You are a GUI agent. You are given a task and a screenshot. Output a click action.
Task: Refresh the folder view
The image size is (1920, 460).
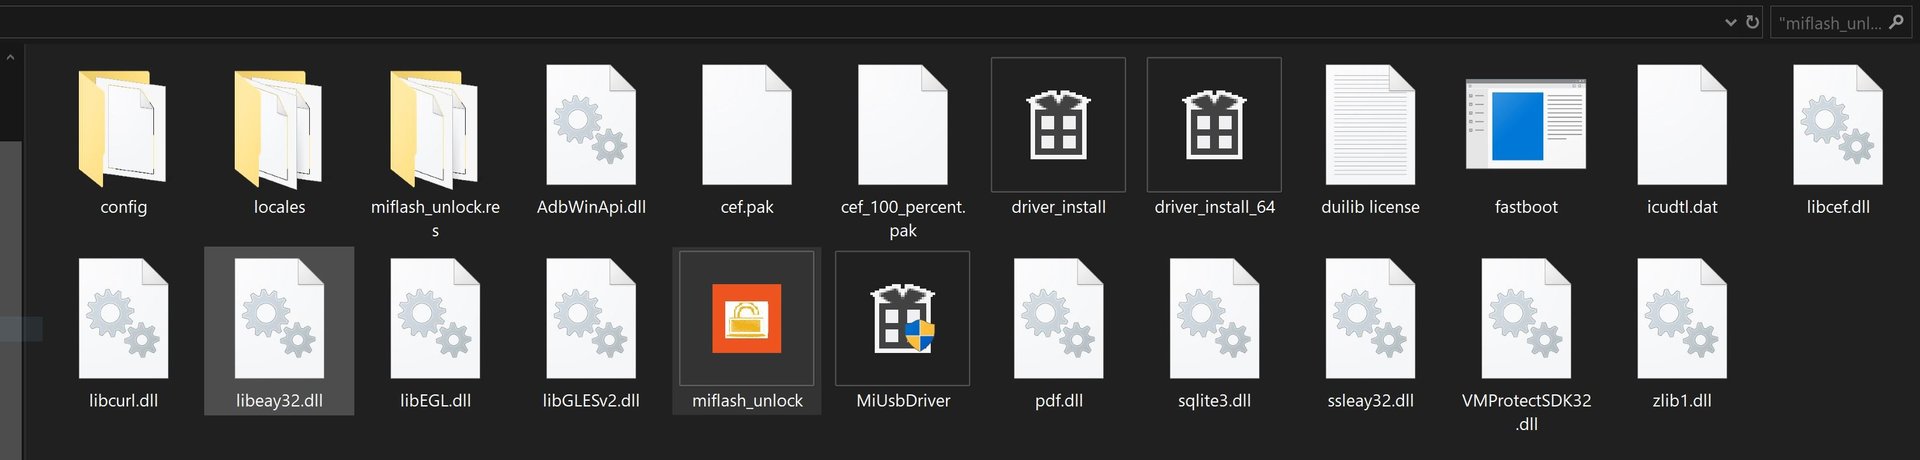click(x=1752, y=22)
